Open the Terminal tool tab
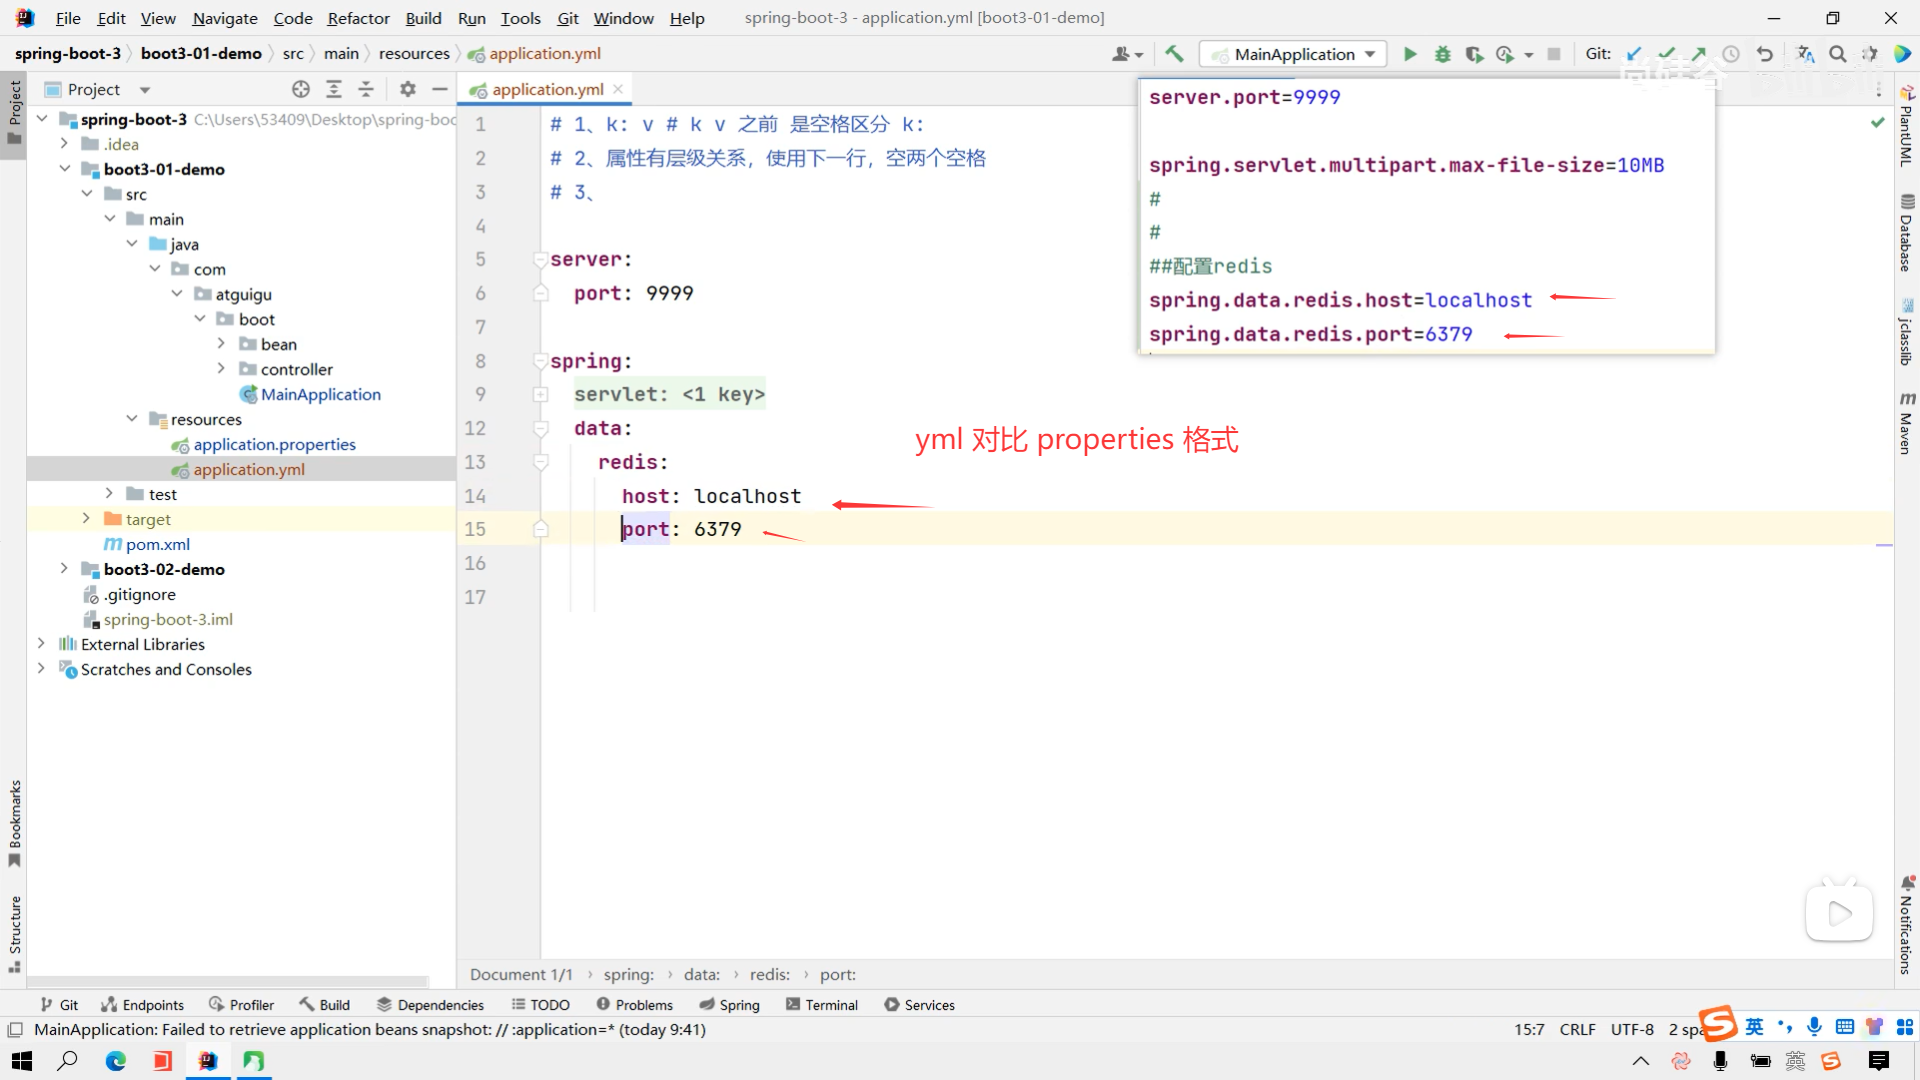 [x=821, y=1005]
